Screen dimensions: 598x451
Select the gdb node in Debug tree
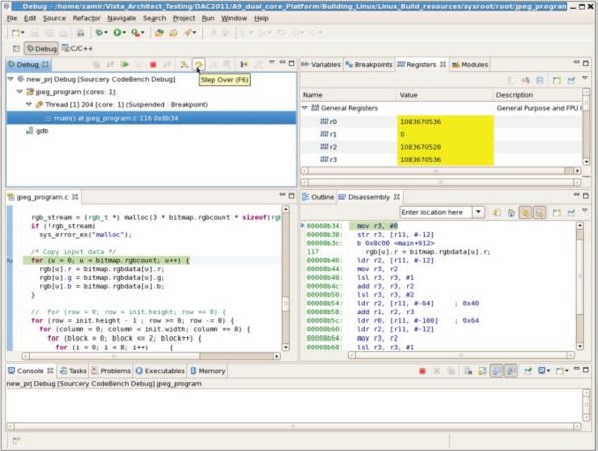[37, 131]
